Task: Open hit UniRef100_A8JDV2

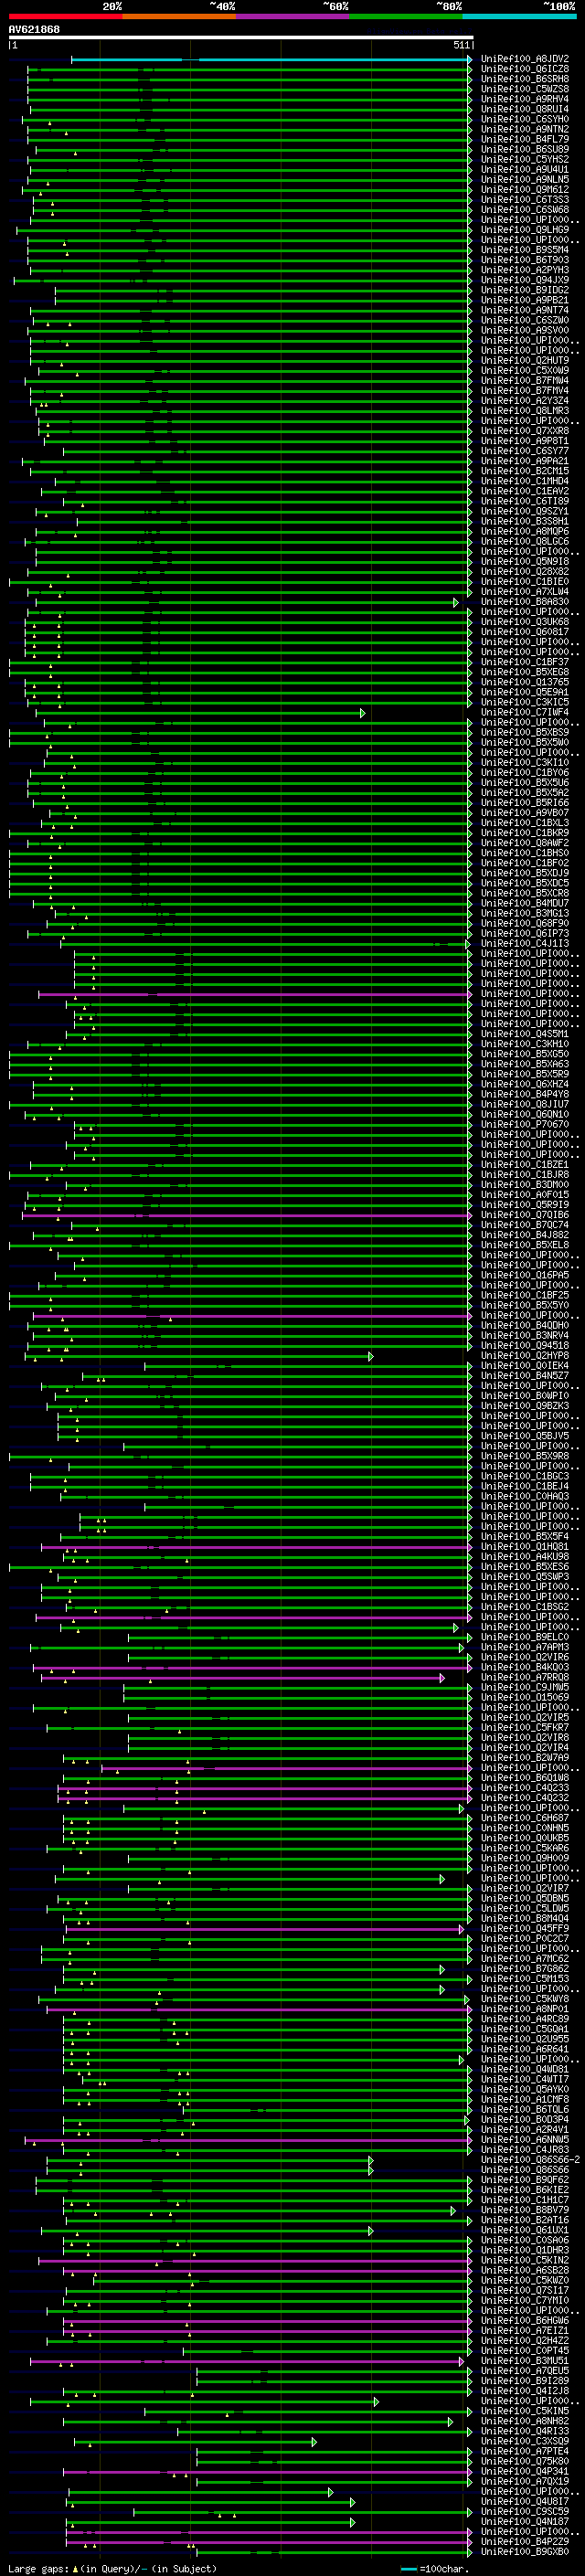Action: [x=524, y=59]
